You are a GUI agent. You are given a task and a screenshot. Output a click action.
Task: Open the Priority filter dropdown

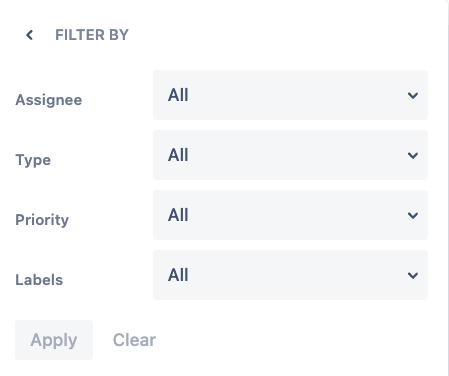290,215
